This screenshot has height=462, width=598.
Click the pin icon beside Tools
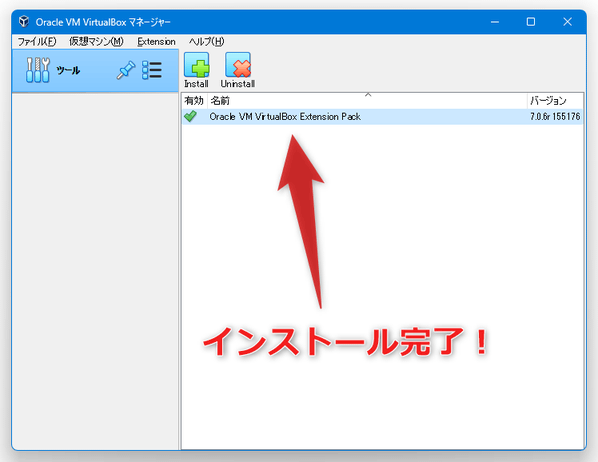point(125,70)
